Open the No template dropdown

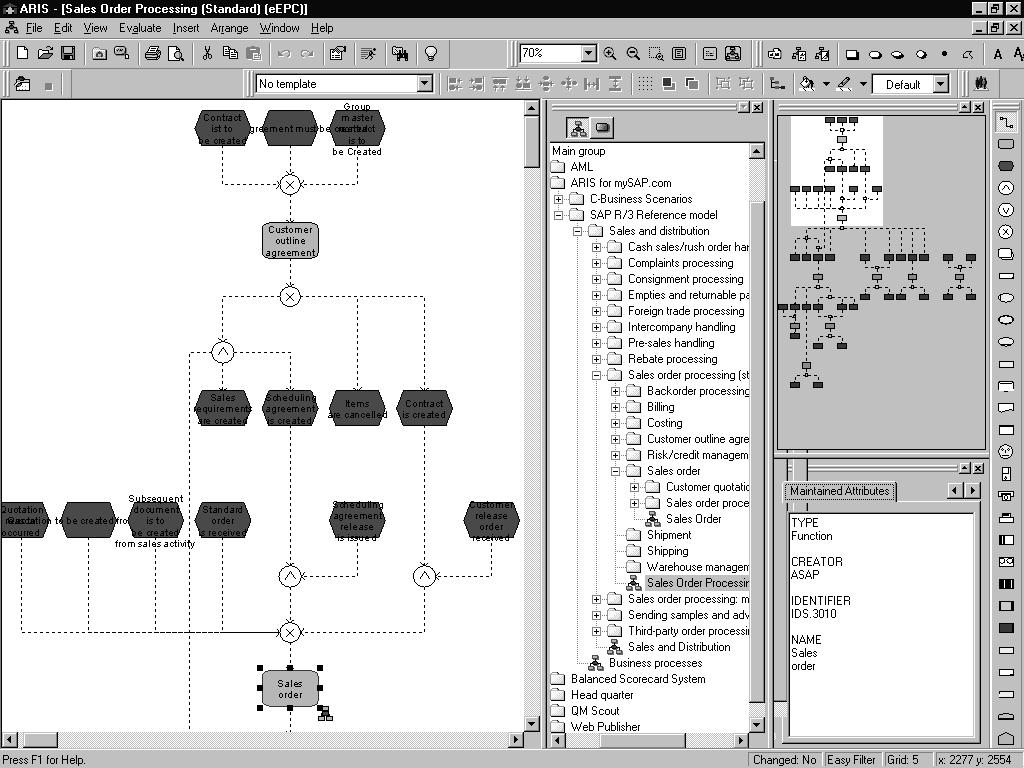tap(424, 84)
